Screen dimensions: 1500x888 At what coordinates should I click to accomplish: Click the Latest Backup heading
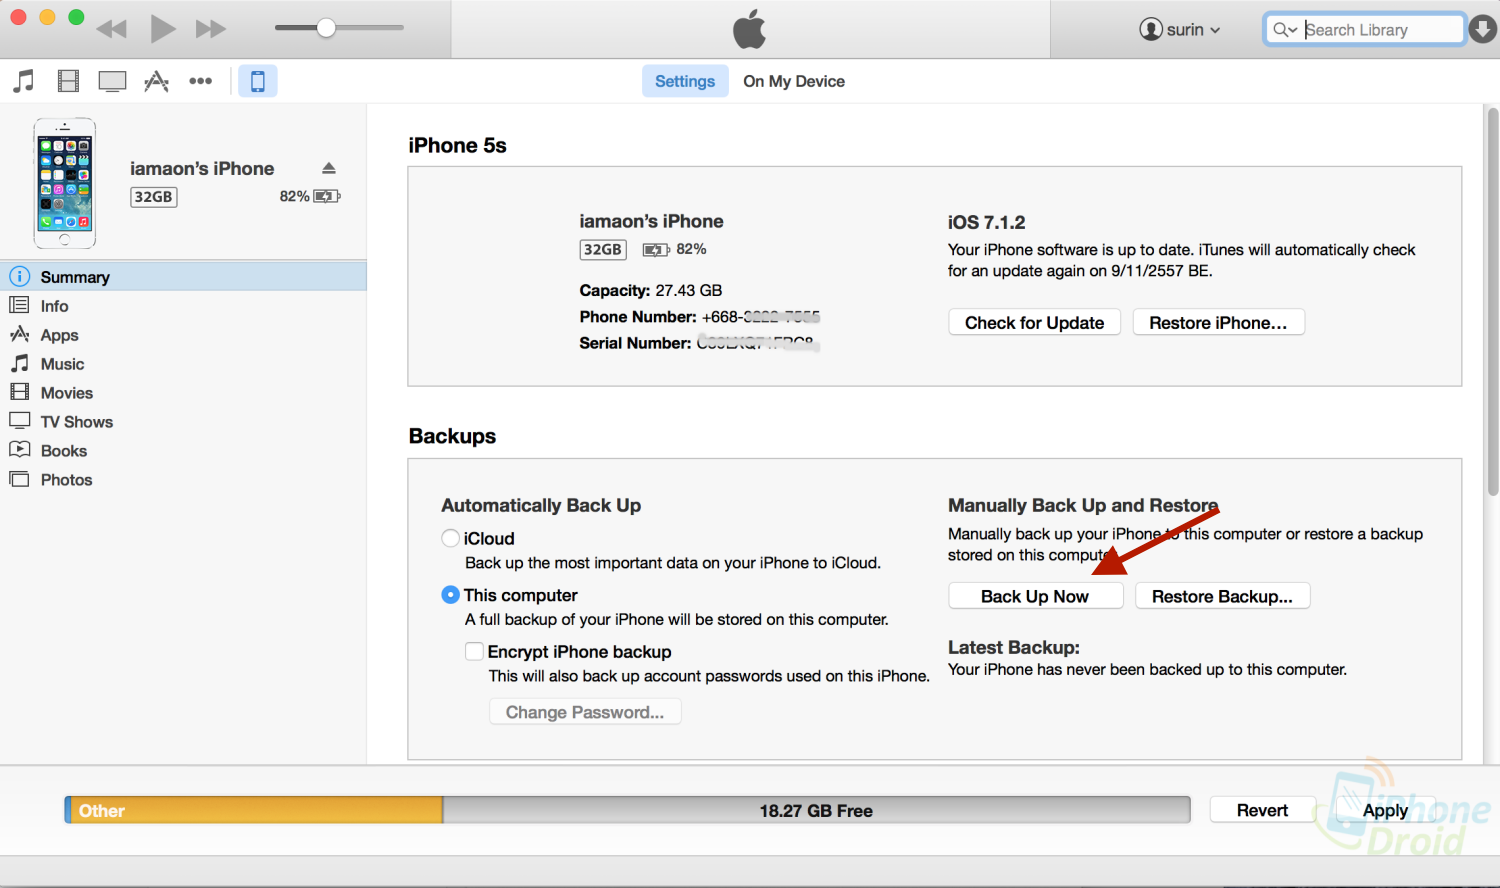coord(1014,647)
